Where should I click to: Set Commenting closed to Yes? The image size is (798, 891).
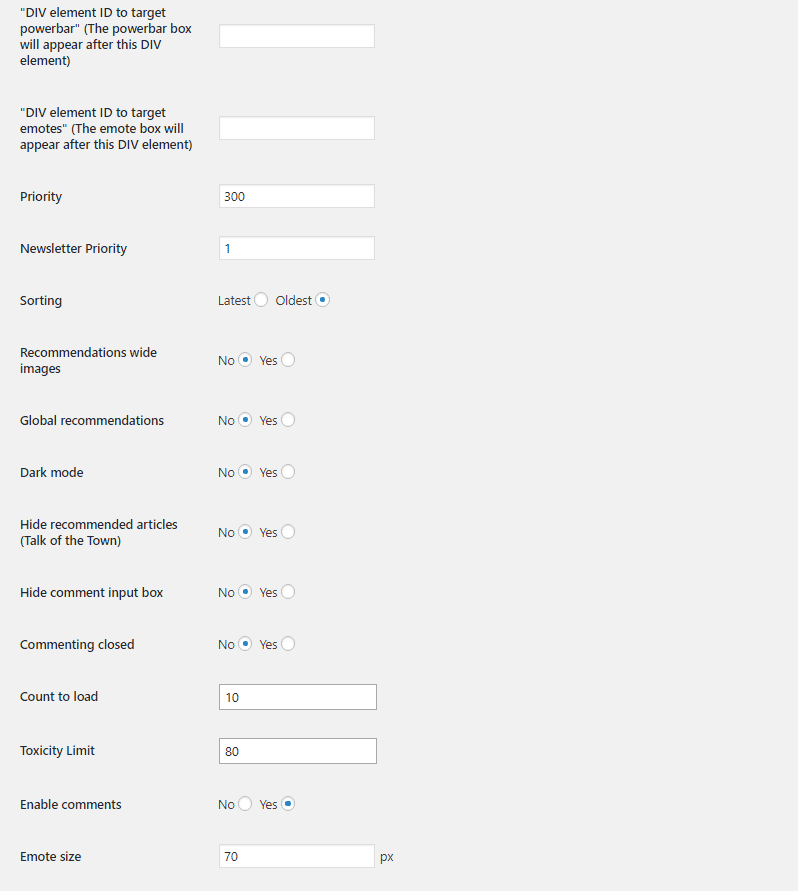pyautogui.click(x=288, y=644)
